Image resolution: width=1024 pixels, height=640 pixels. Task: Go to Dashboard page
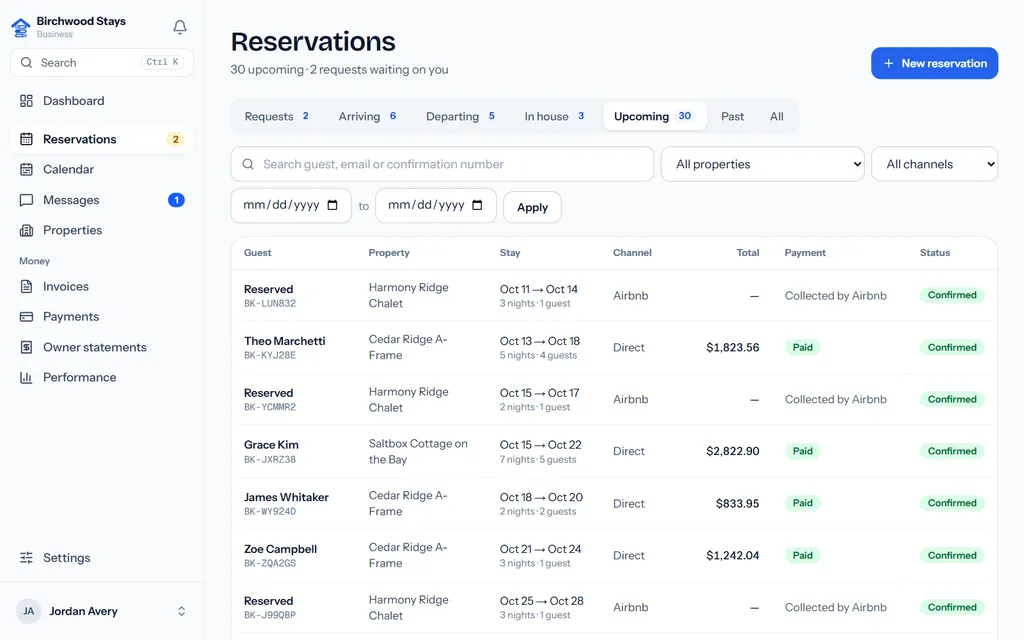tap(102, 101)
